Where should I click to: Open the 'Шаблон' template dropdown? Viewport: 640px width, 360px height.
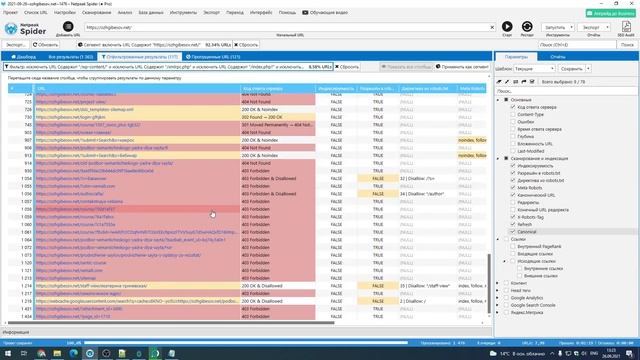[534, 69]
